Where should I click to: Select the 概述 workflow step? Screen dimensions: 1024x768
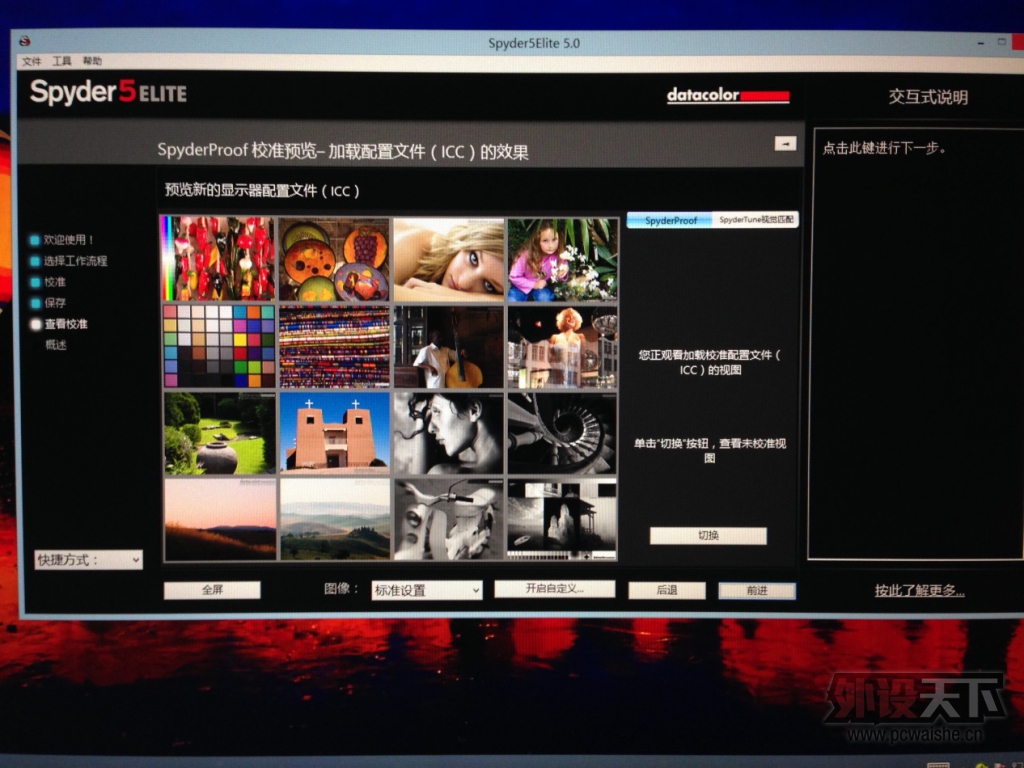coord(56,345)
